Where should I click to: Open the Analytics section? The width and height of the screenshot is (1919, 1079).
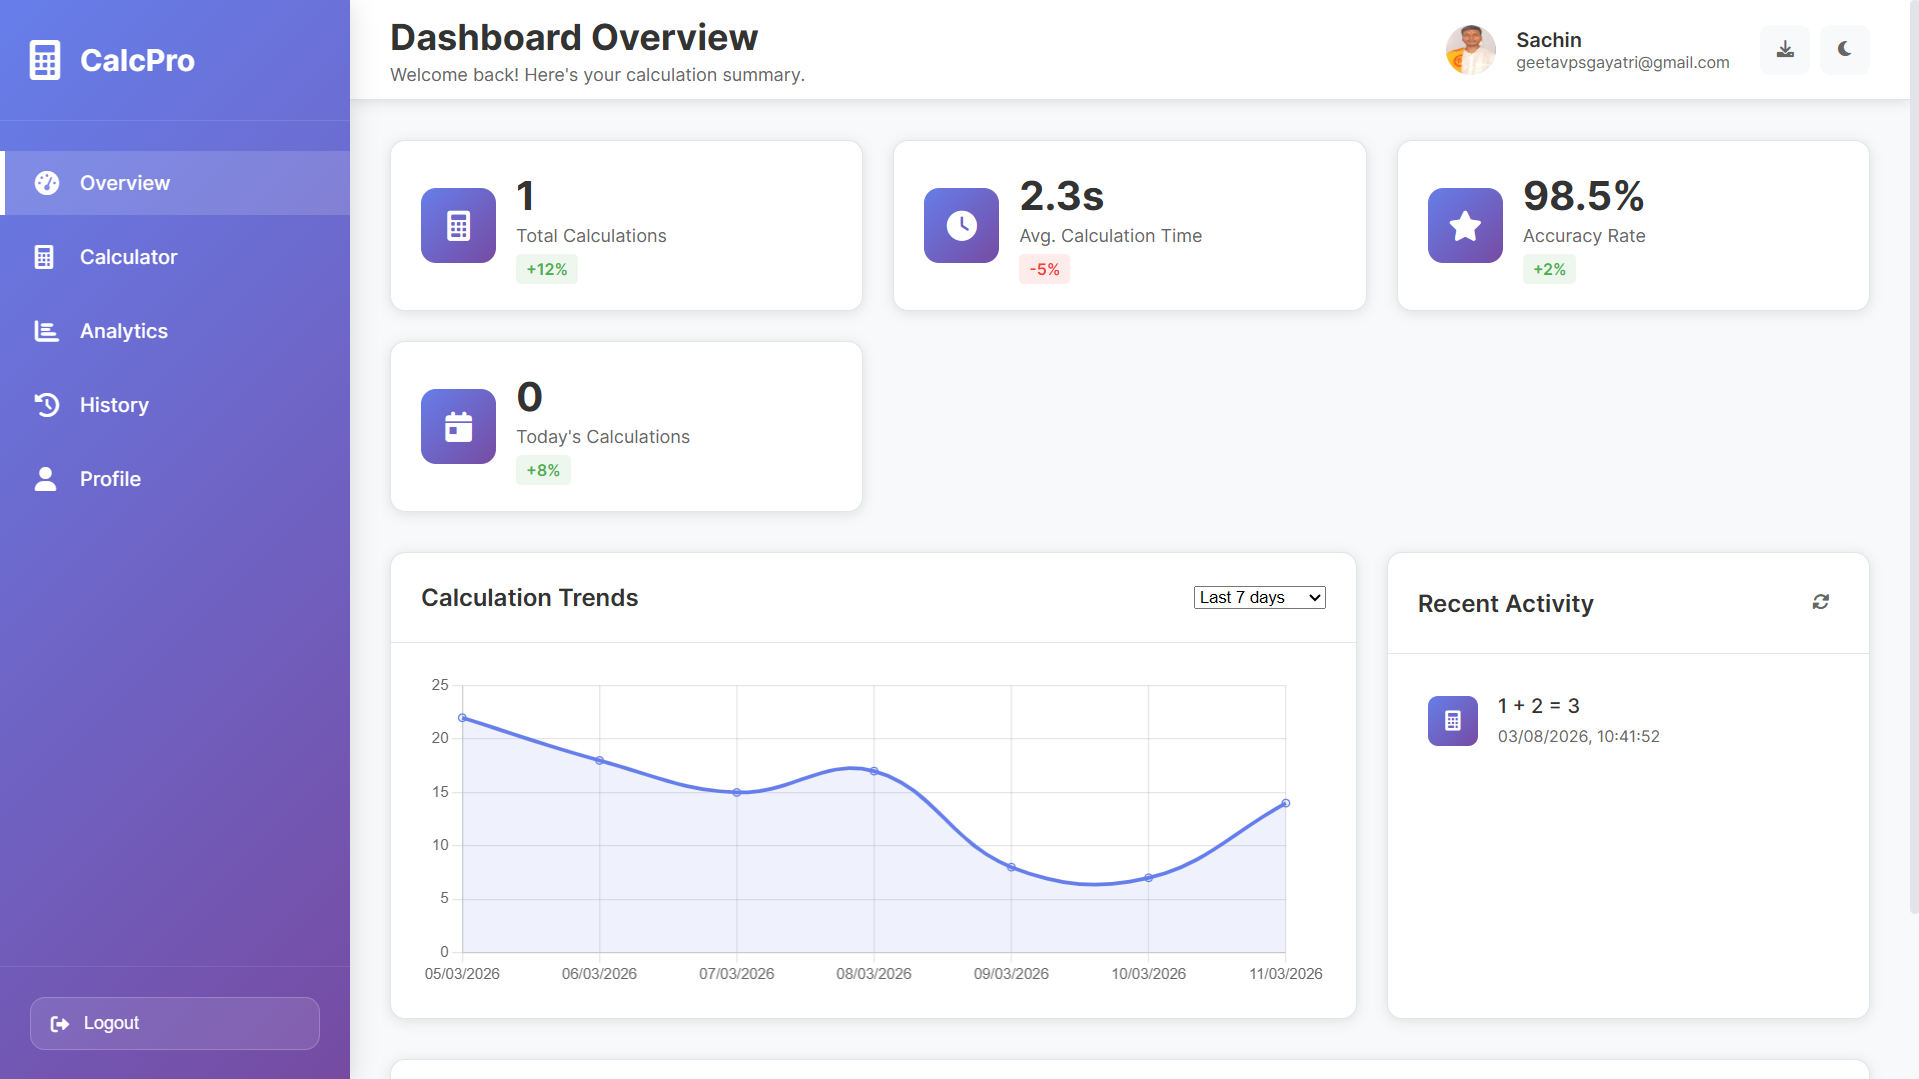[123, 331]
